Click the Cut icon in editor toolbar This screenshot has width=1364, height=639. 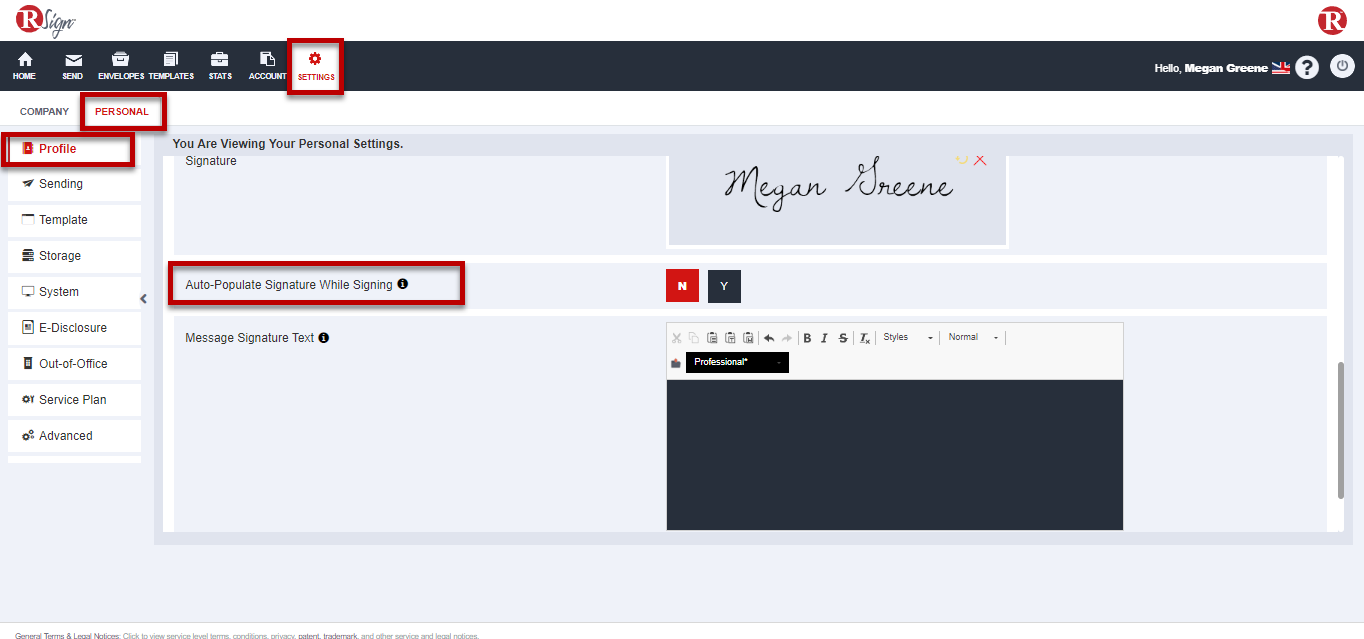click(677, 338)
